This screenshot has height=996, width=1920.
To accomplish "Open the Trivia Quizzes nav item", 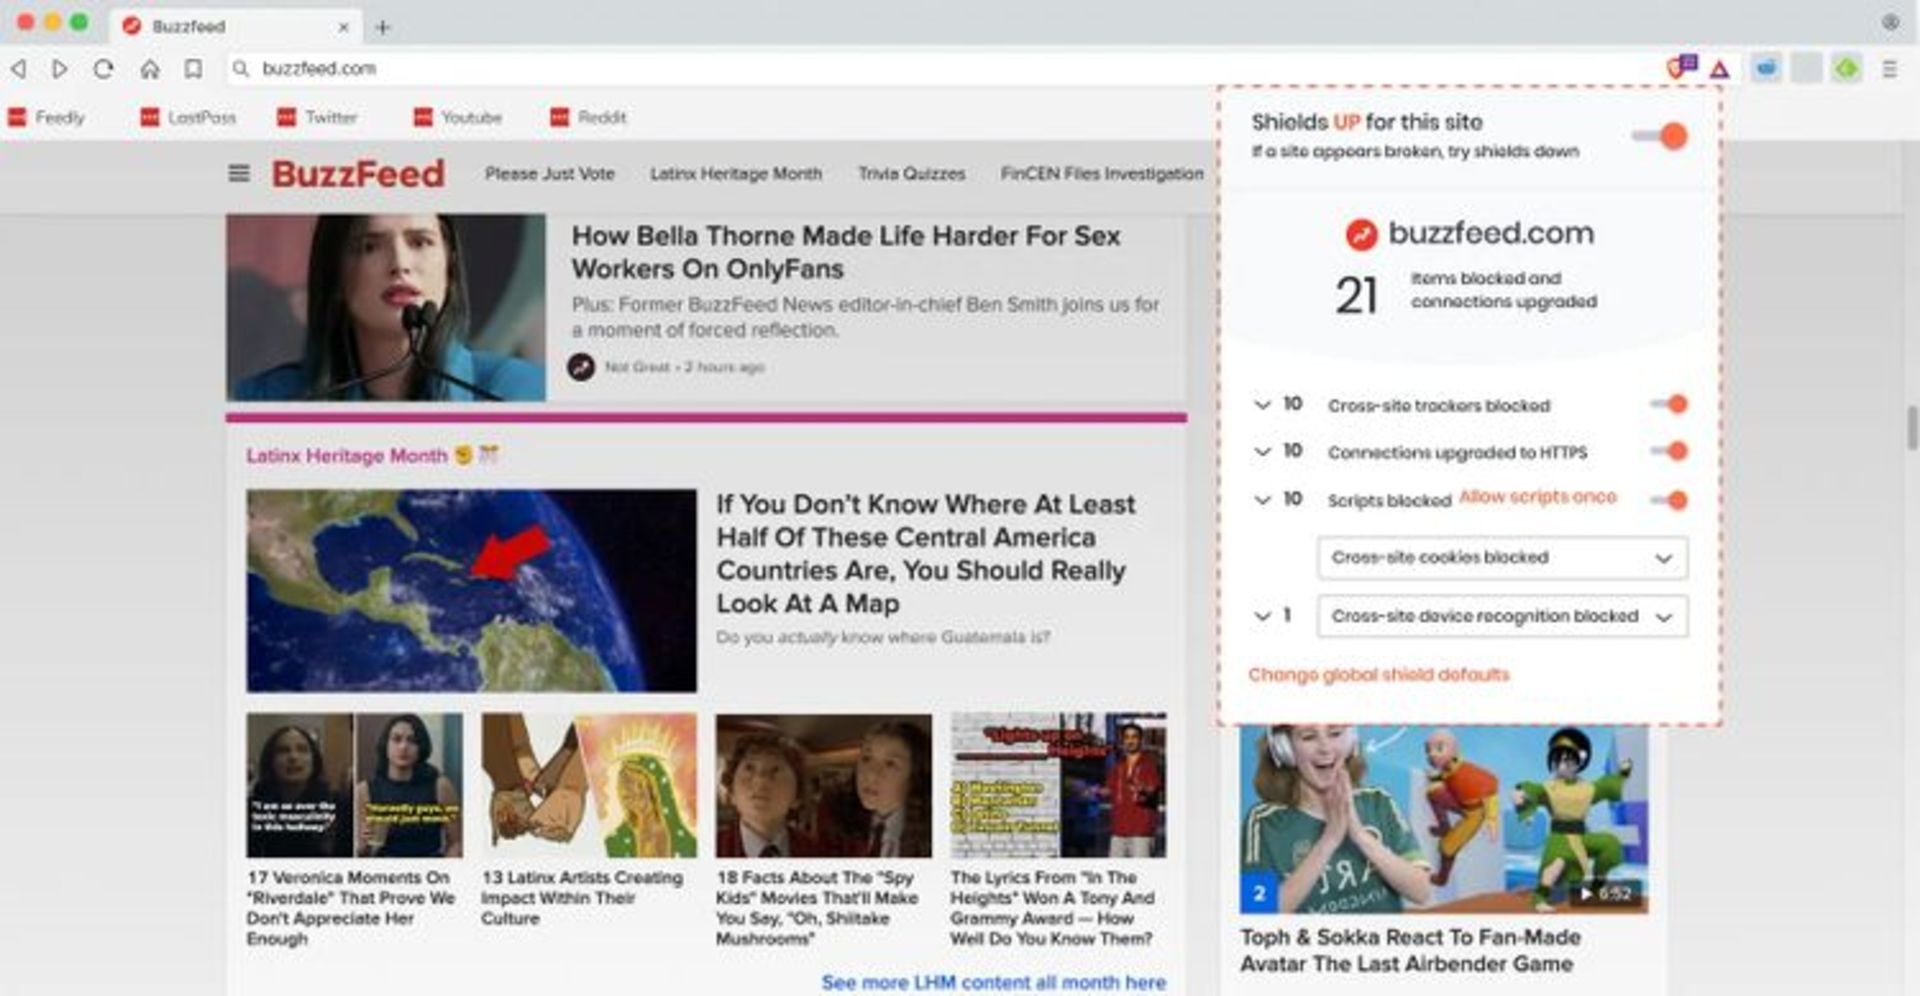I will pyautogui.click(x=911, y=174).
